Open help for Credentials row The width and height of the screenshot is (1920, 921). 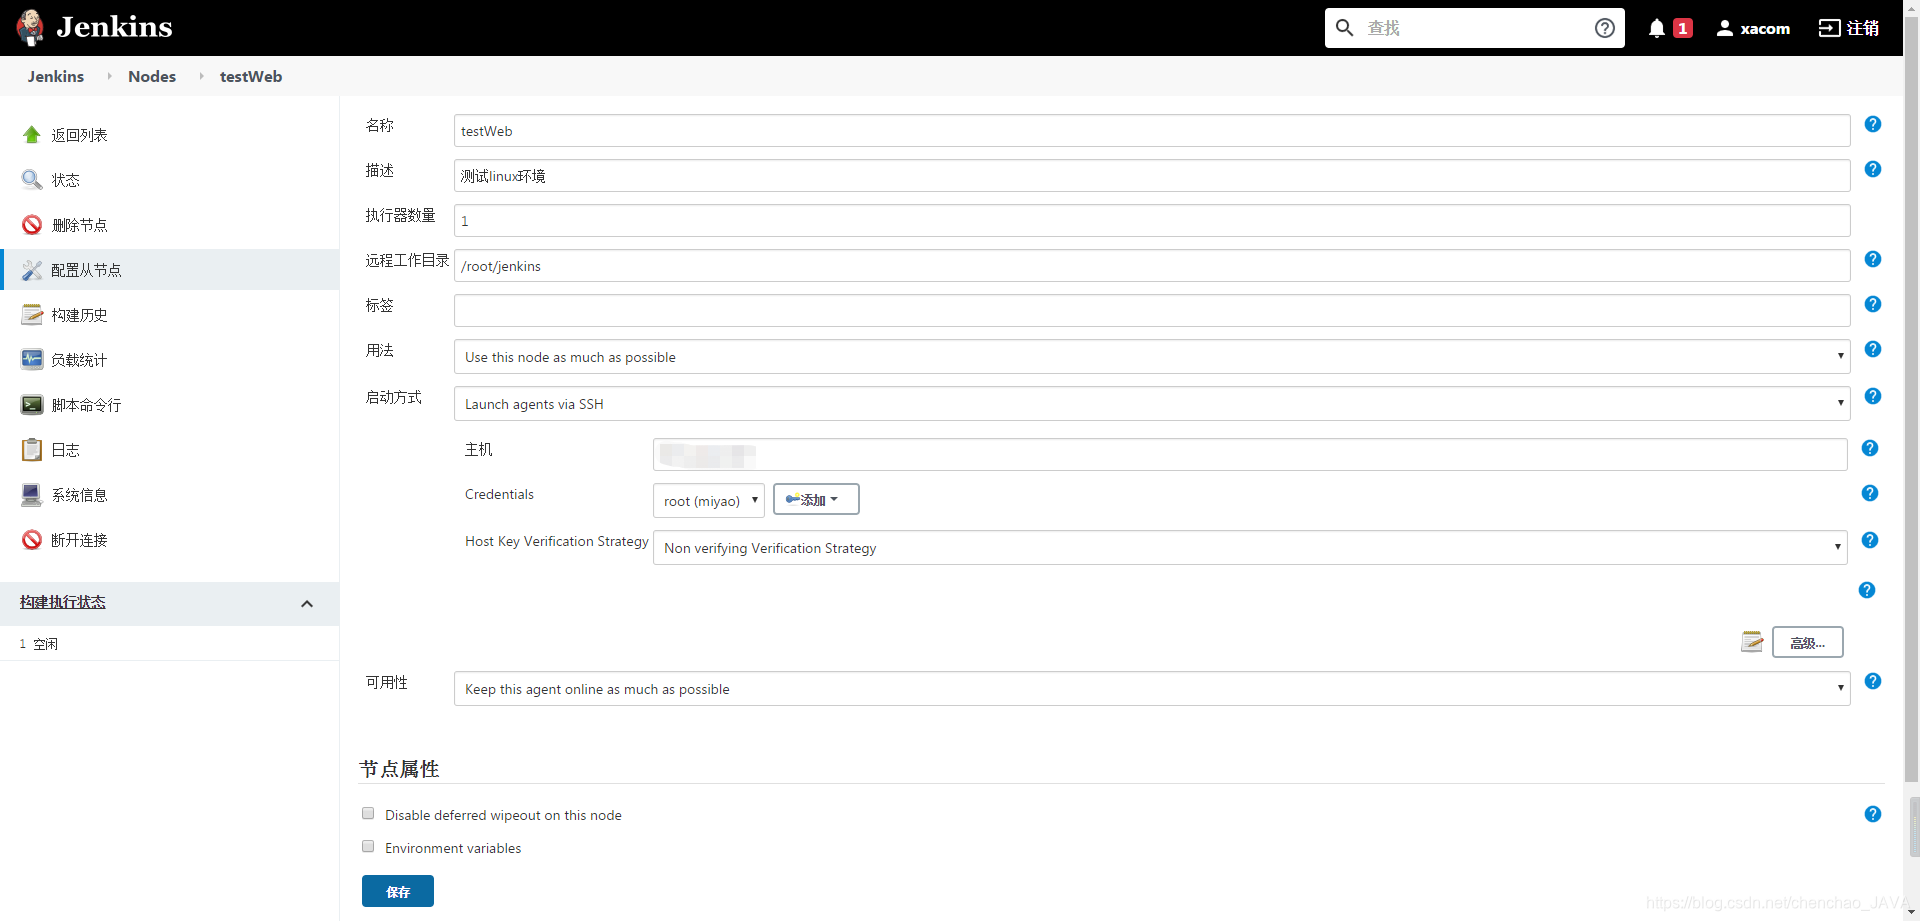tap(1870, 493)
